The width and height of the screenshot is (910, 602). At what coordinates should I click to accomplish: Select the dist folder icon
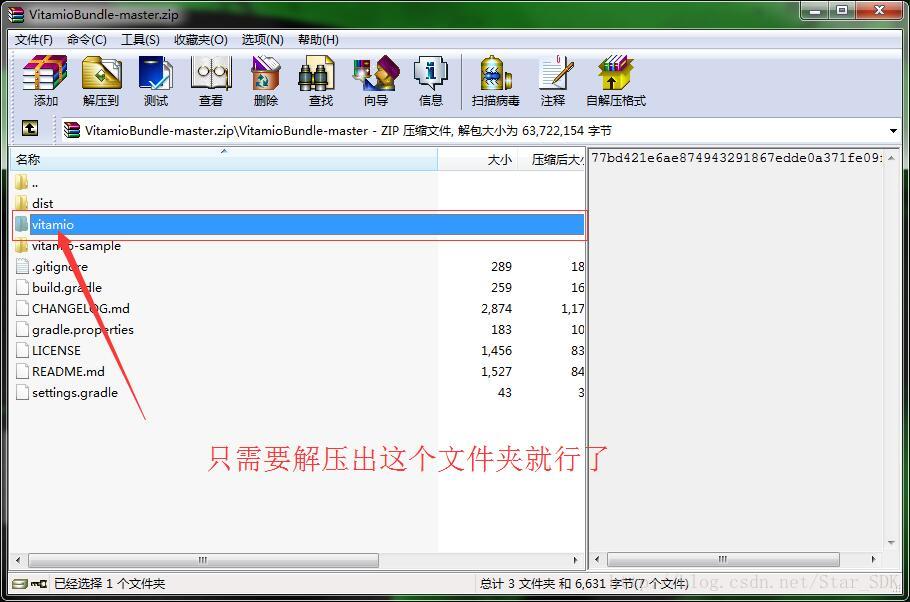pyautogui.click(x=21, y=203)
